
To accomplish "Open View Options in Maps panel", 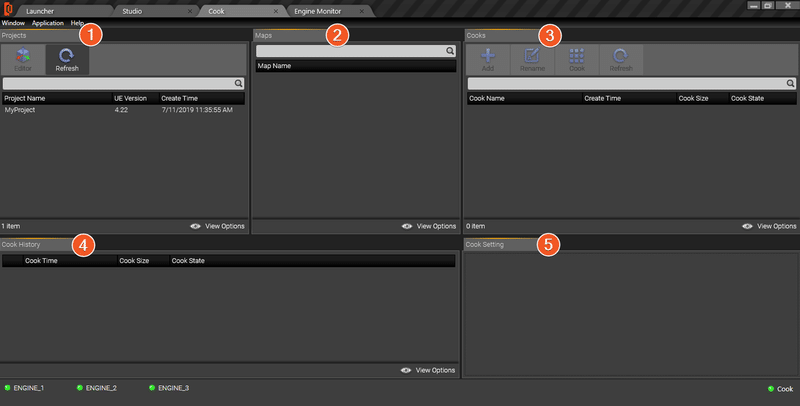I will click(429, 226).
